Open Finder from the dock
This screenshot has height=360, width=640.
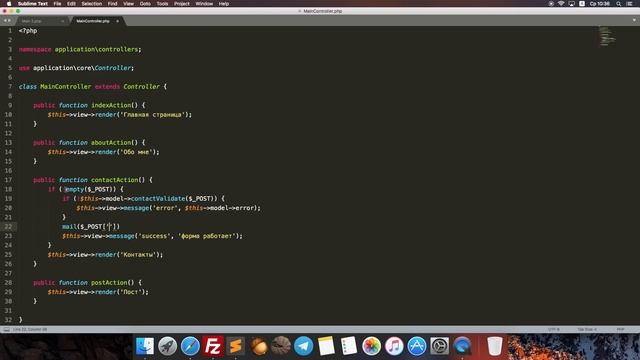click(x=144, y=346)
